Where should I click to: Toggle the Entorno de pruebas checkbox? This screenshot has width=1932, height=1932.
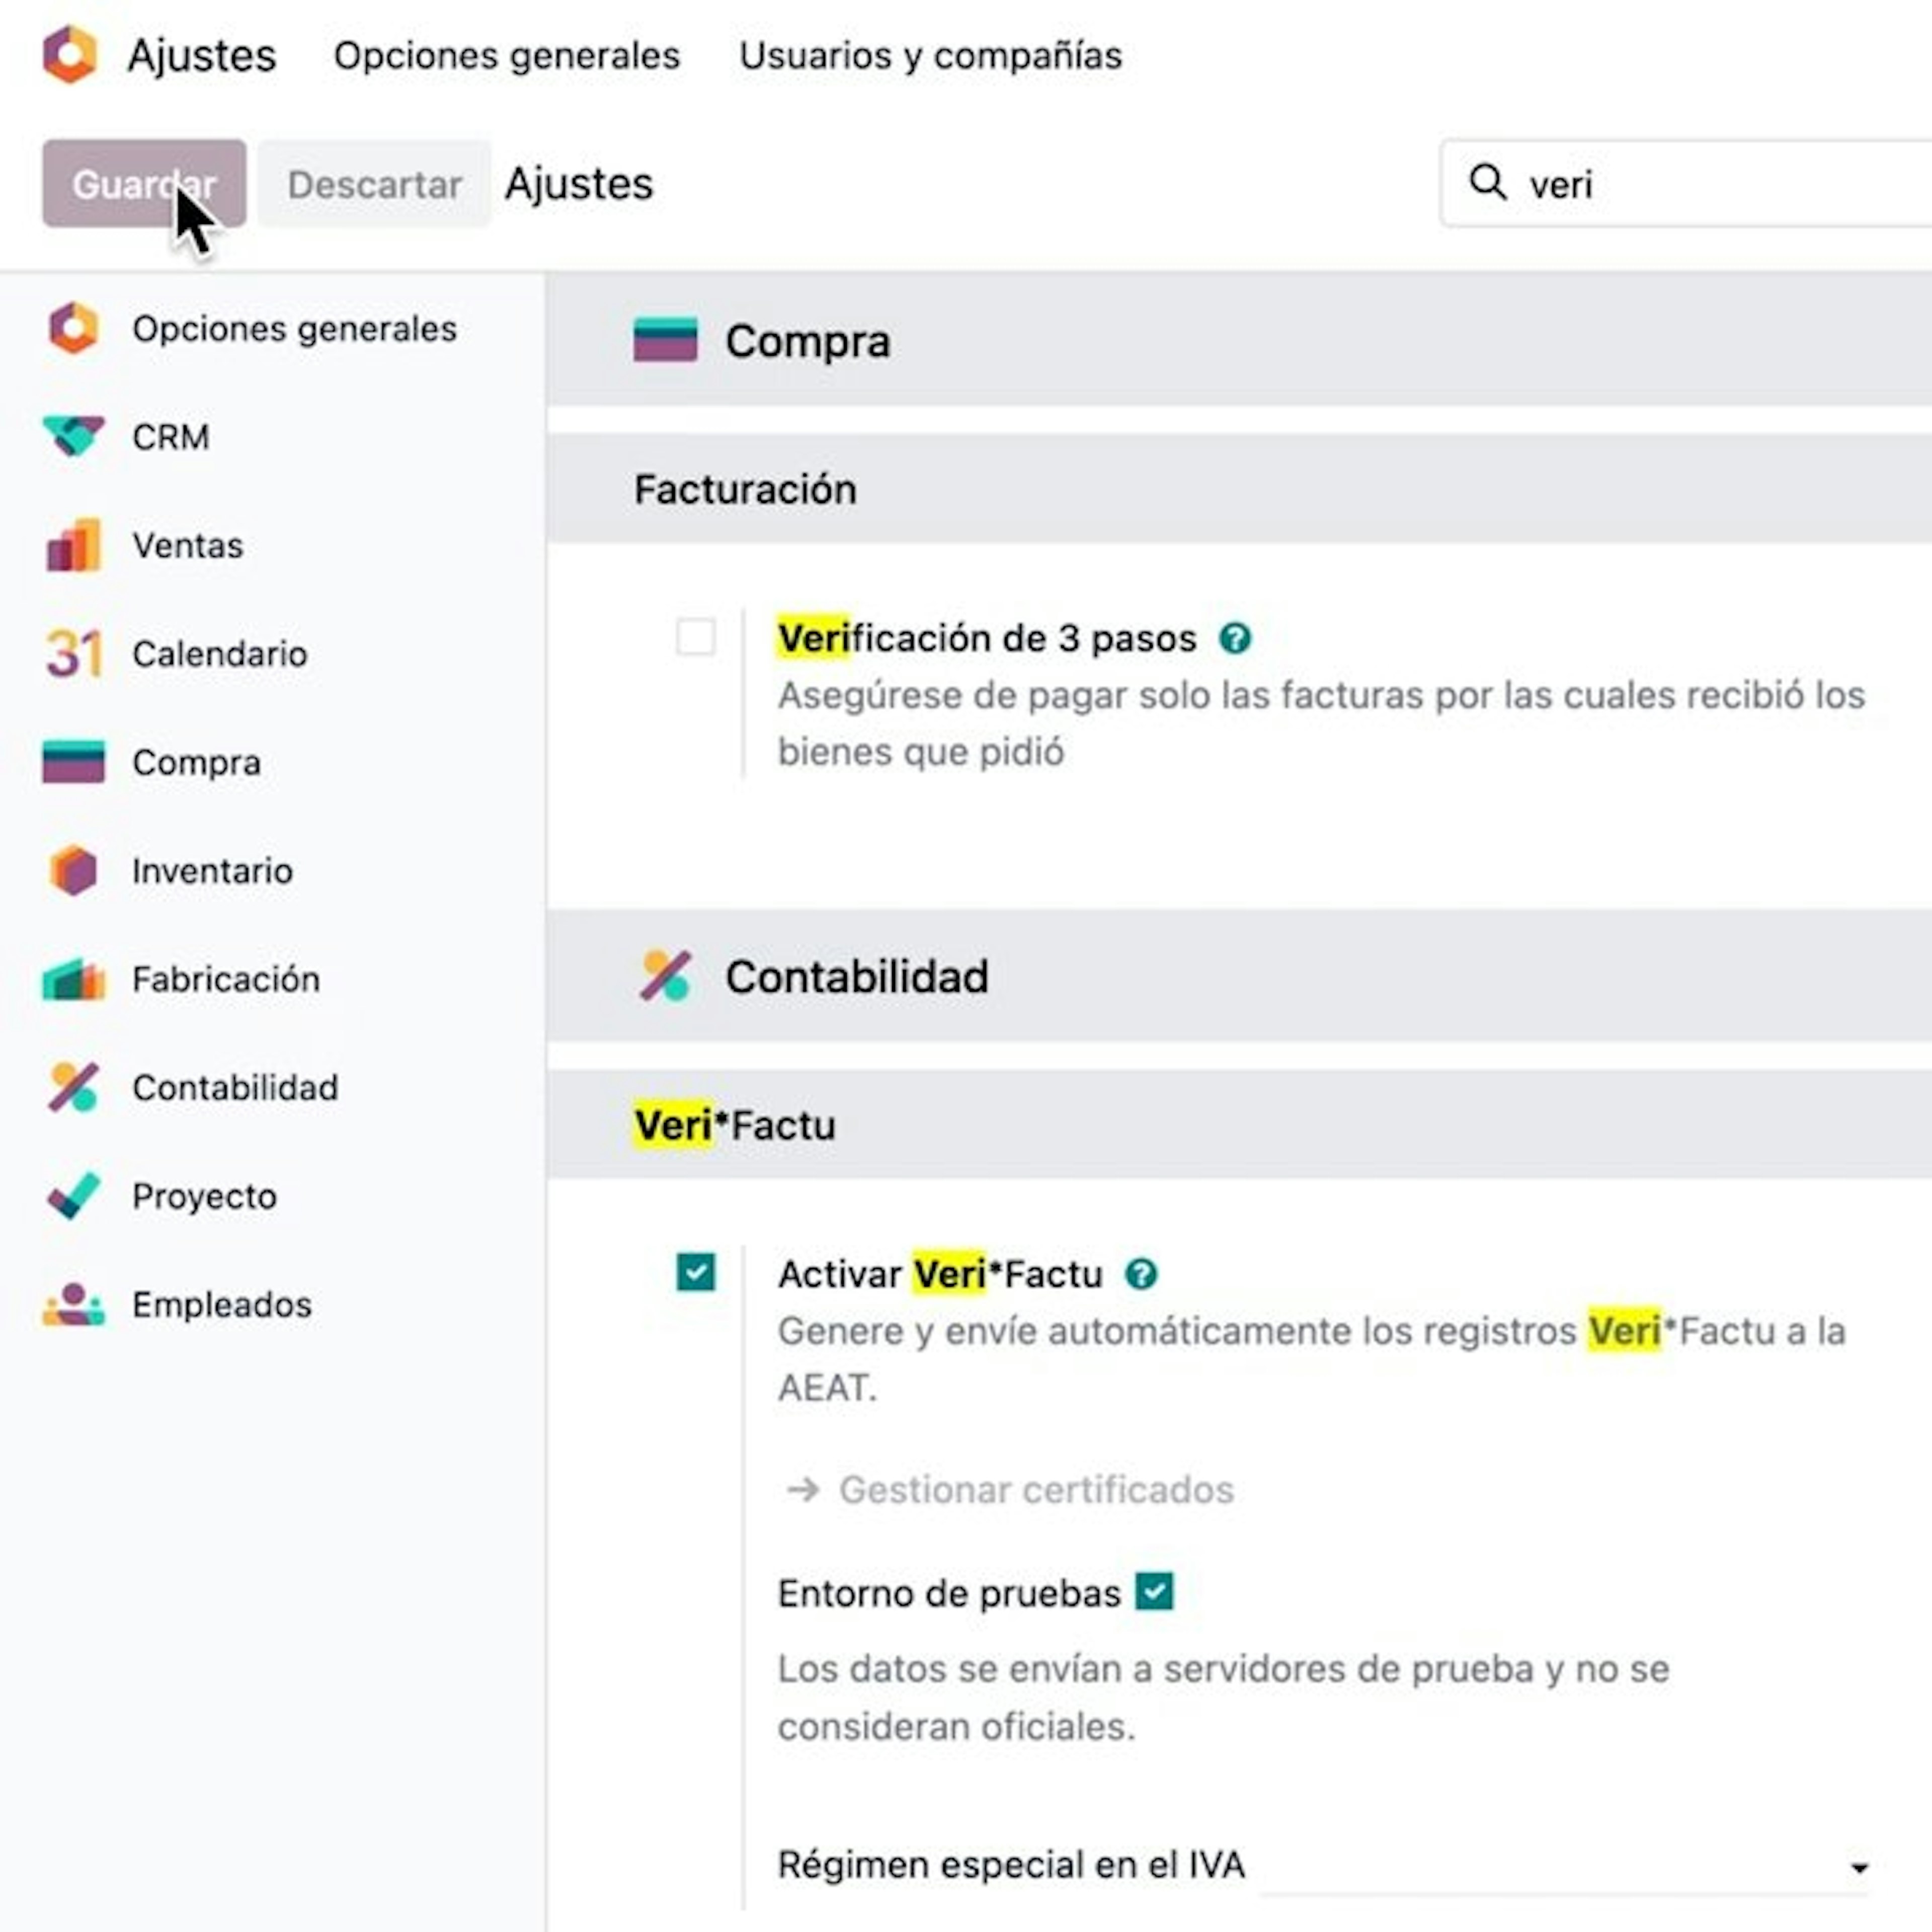(x=1154, y=1592)
